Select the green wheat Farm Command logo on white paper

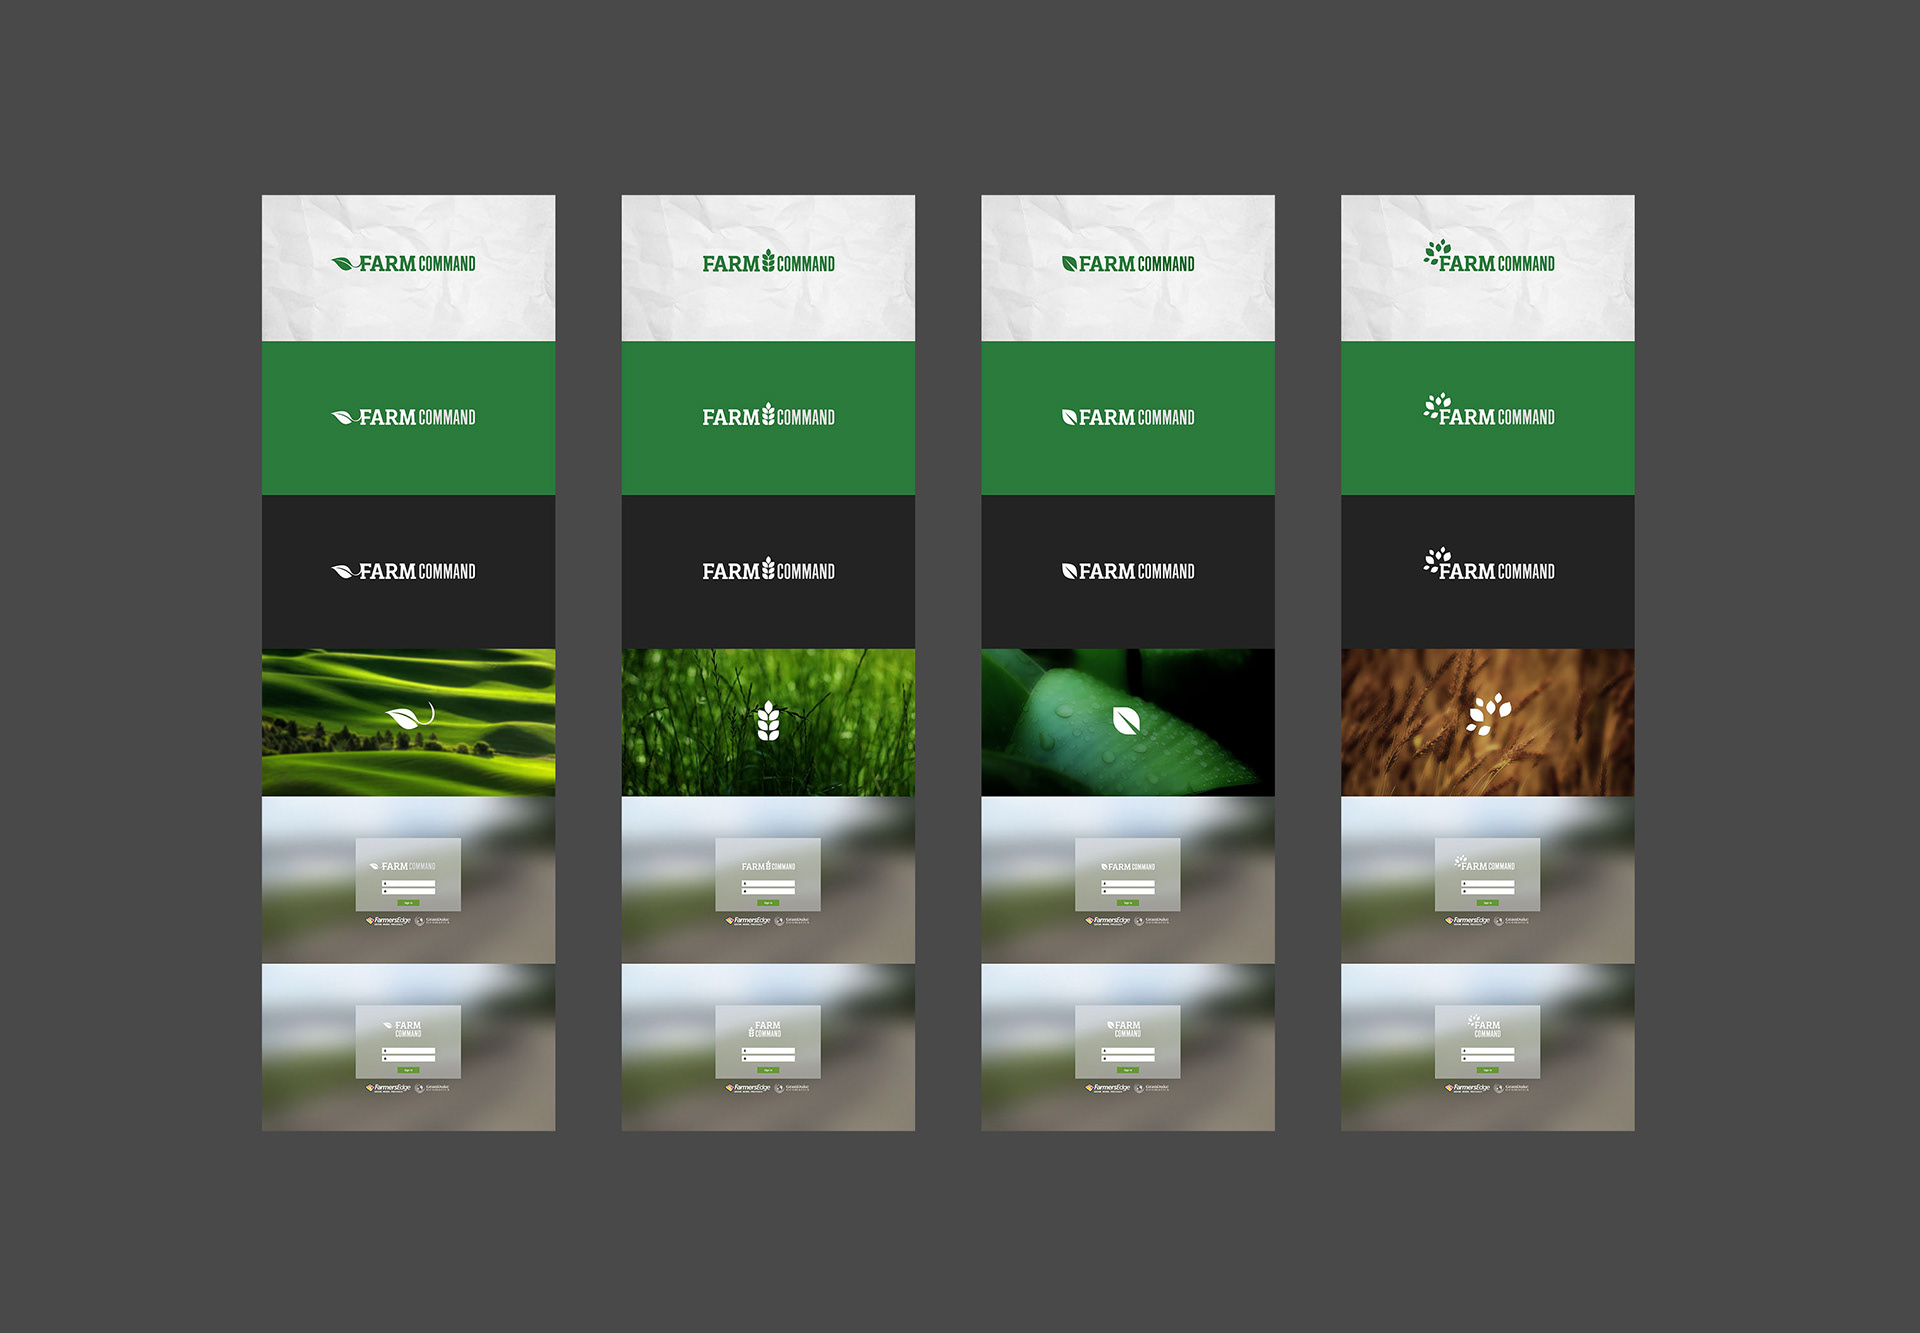pyautogui.click(x=768, y=262)
